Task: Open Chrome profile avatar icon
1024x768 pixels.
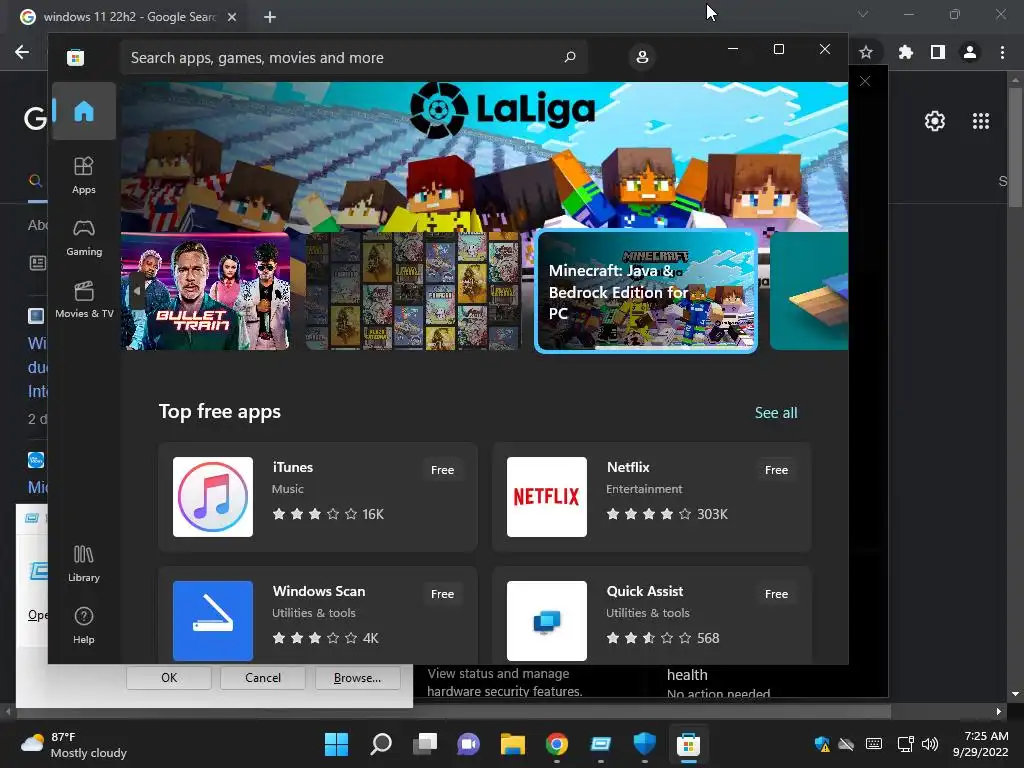Action: point(970,52)
